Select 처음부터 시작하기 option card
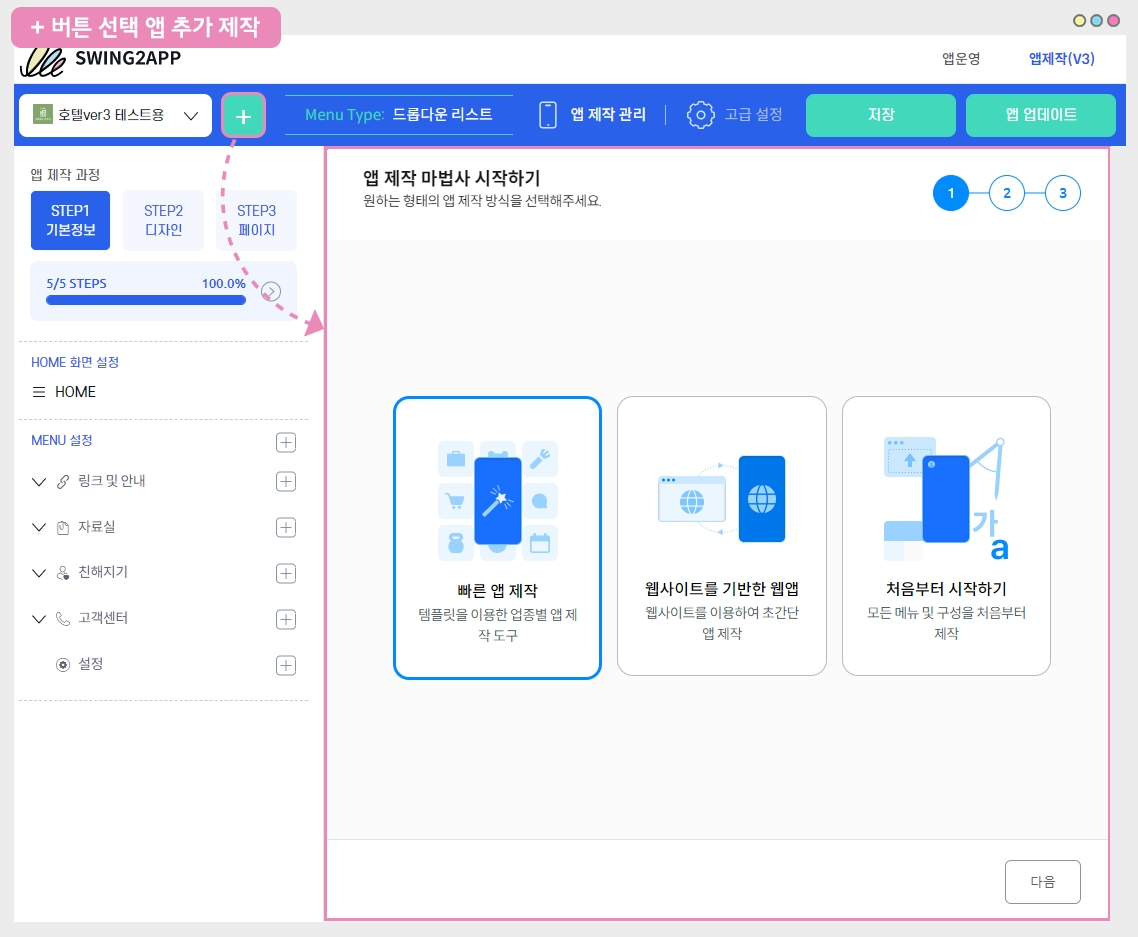The image size is (1138, 937). pos(946,537)
